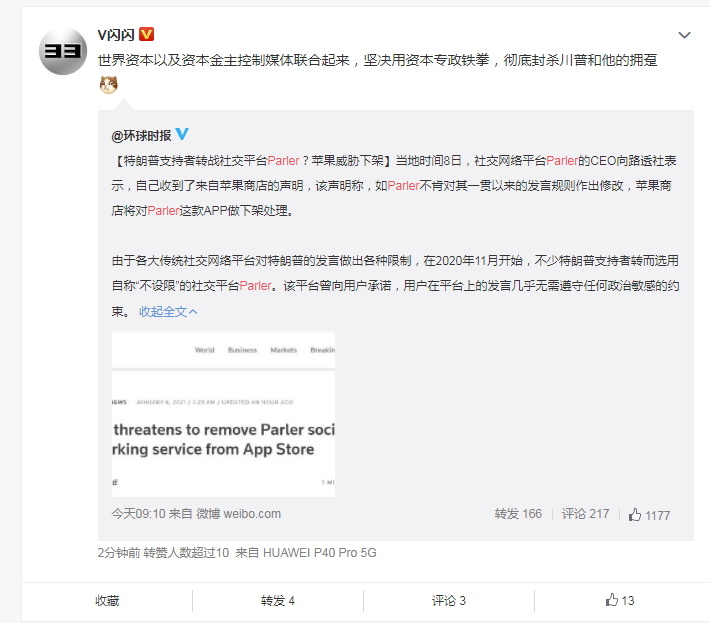
Task: Click orange V verification badge
Action: coord(146,34)
